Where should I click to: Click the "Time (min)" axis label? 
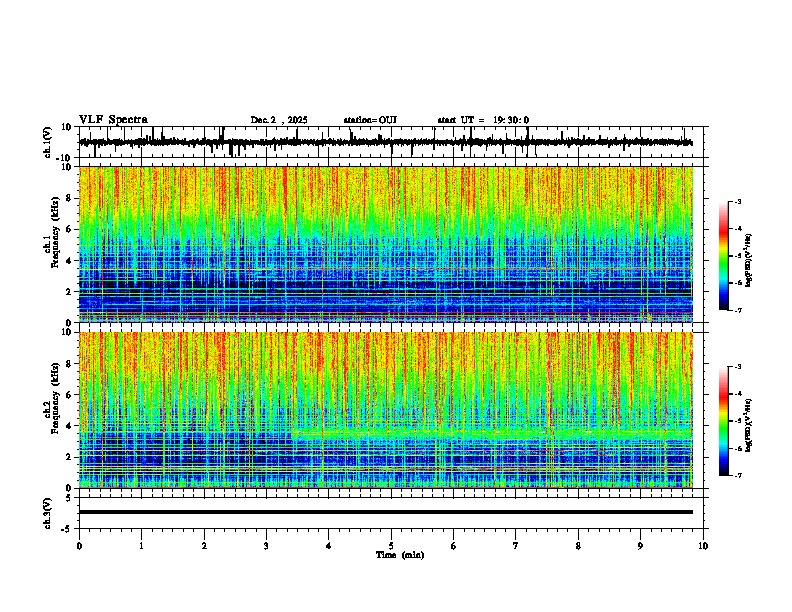tap(400, 555)
